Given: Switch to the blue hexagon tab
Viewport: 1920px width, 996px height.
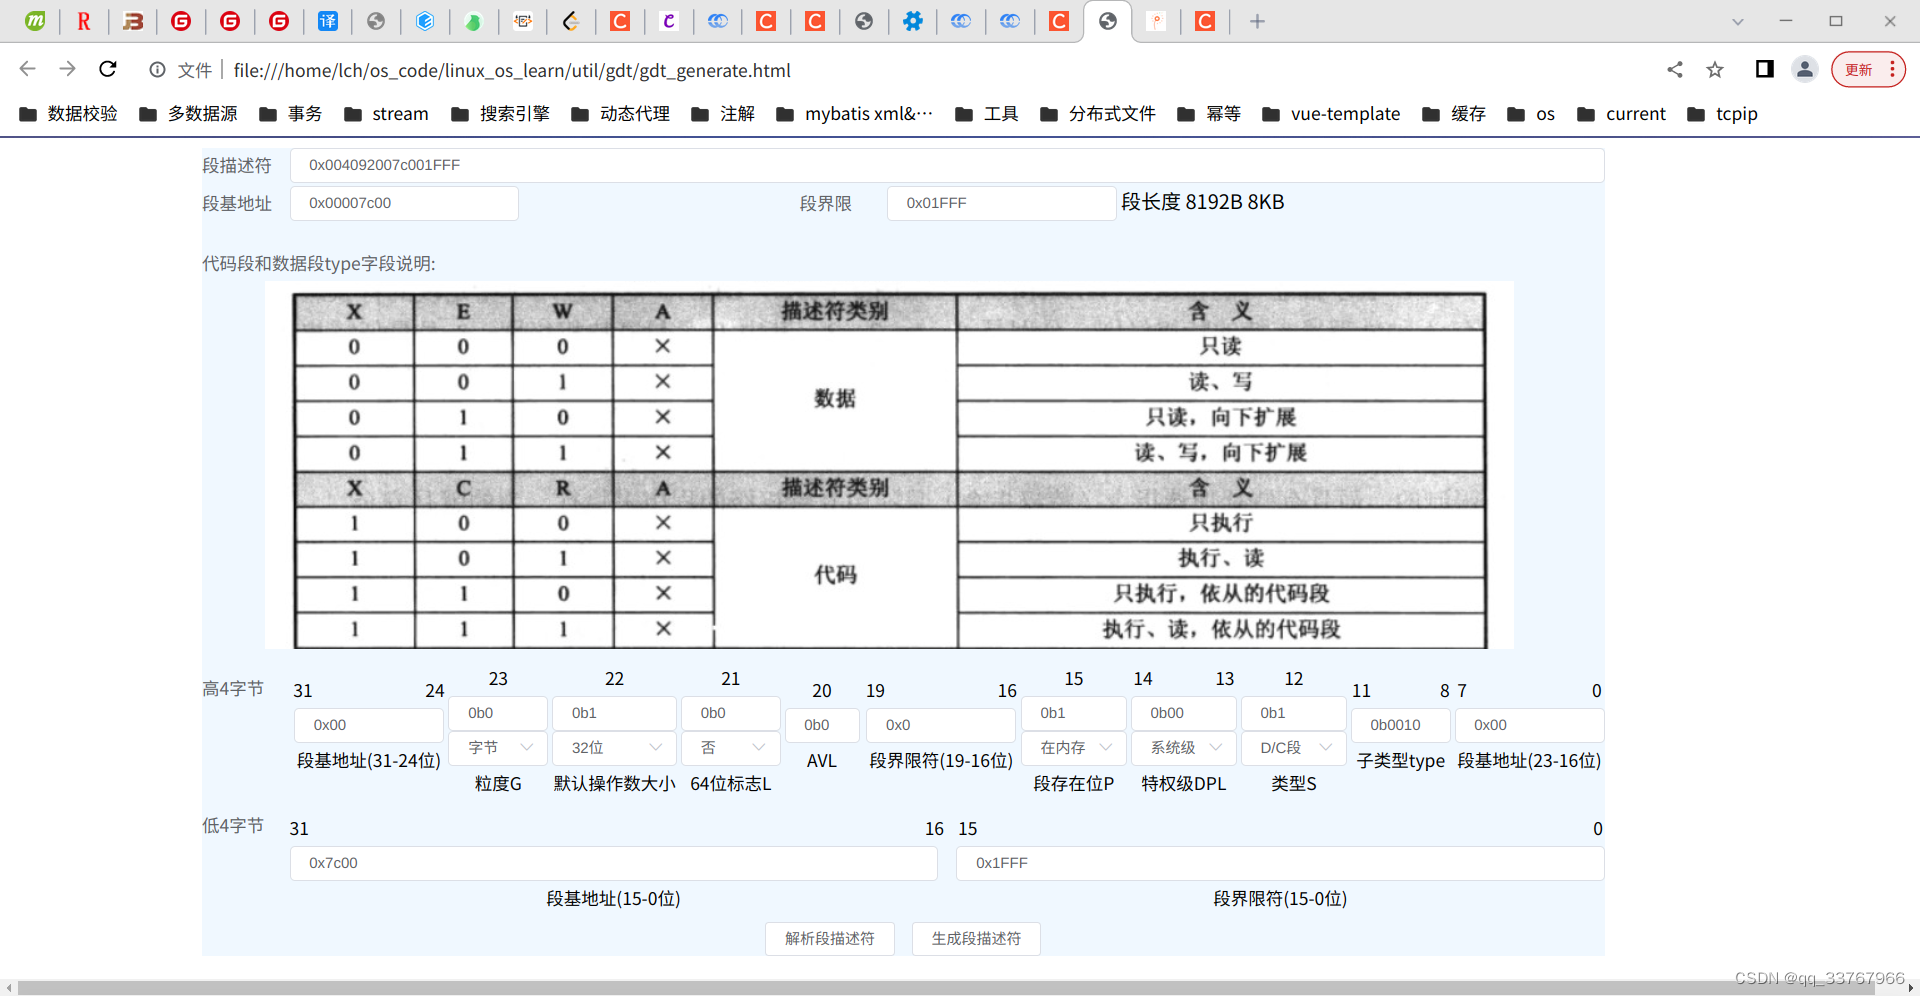Looking at the screenshot, I should pyautogui.click(x=425, y=21).
